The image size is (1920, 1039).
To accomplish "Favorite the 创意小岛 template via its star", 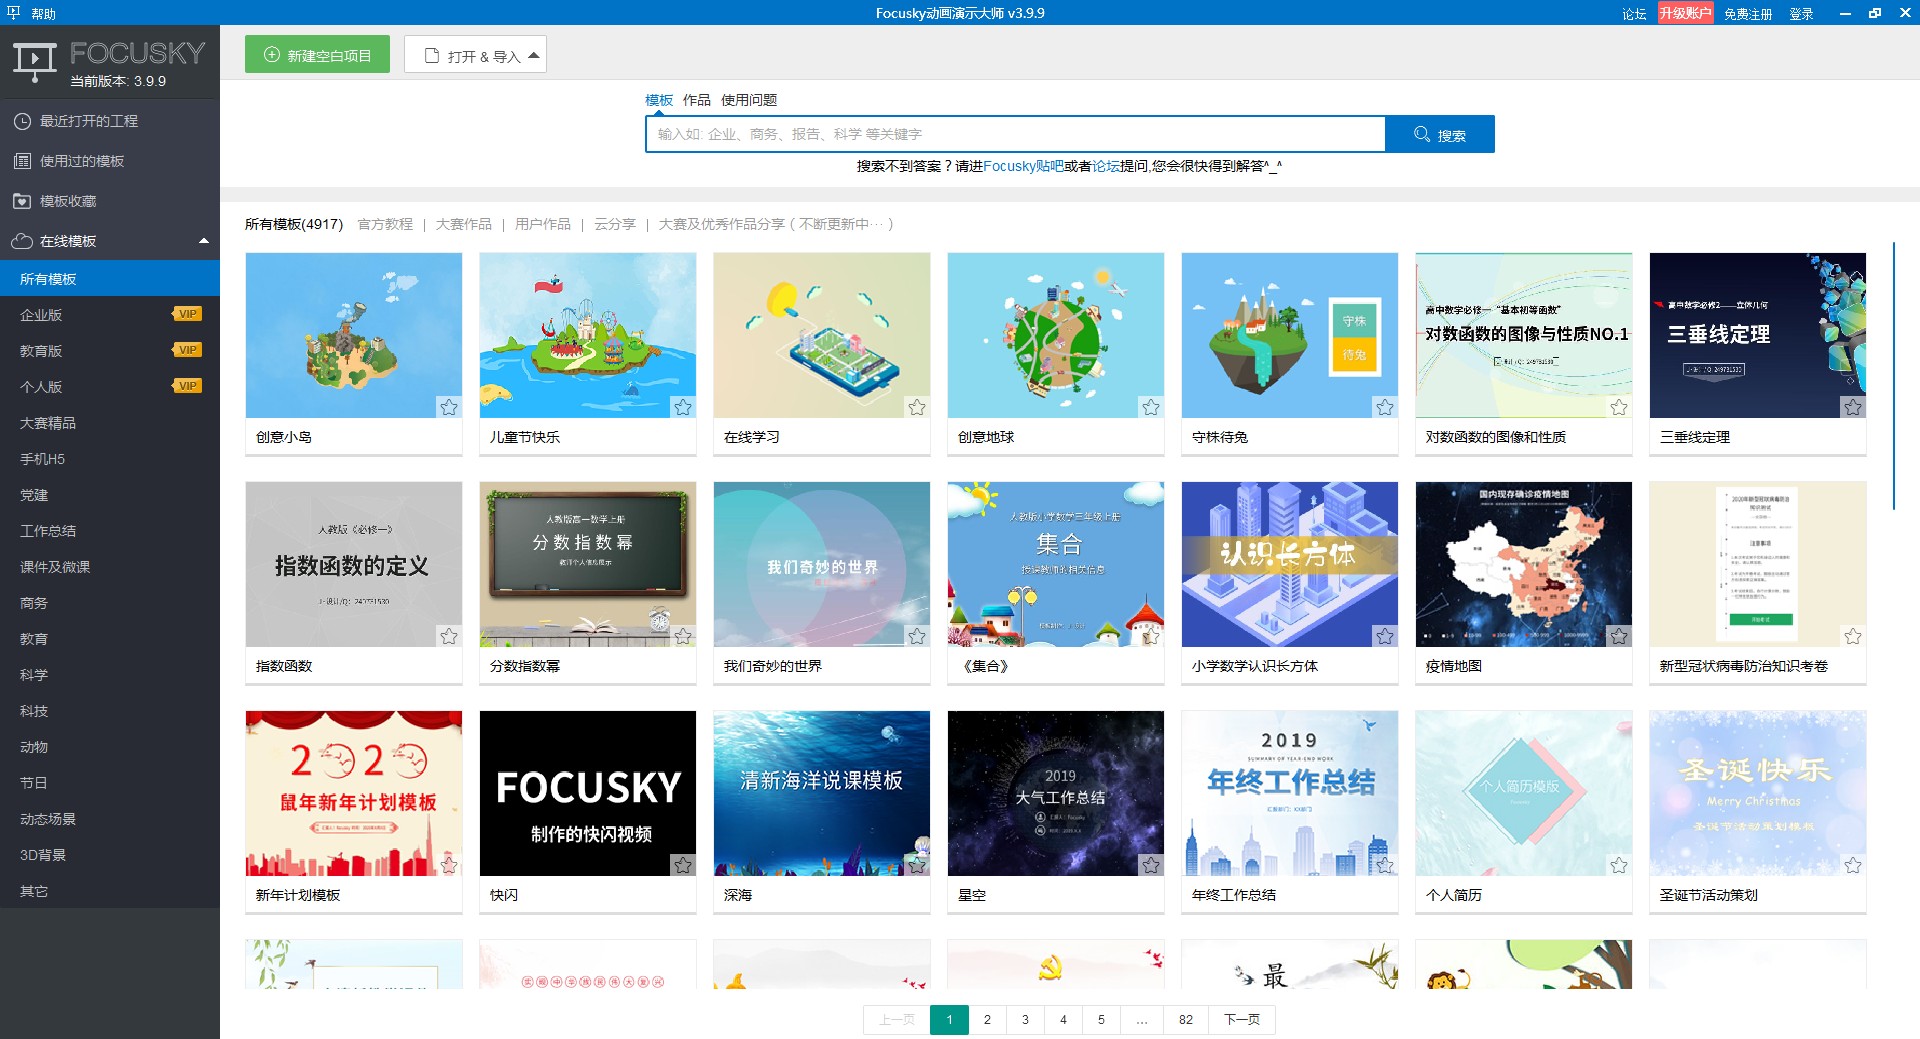I will (449, 408).
